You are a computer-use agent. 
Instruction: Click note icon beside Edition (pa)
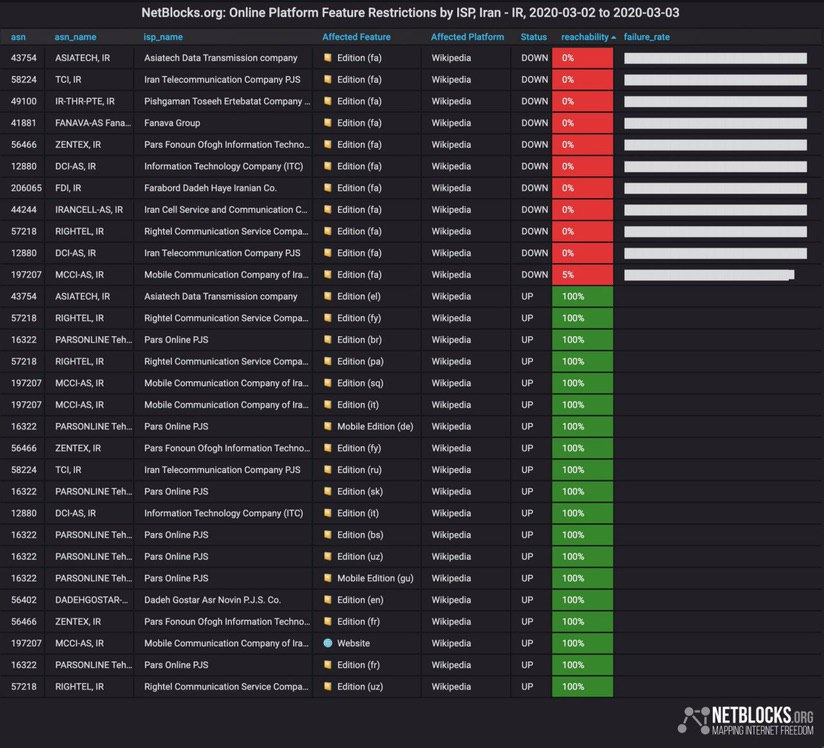click(x=328, y=361)
